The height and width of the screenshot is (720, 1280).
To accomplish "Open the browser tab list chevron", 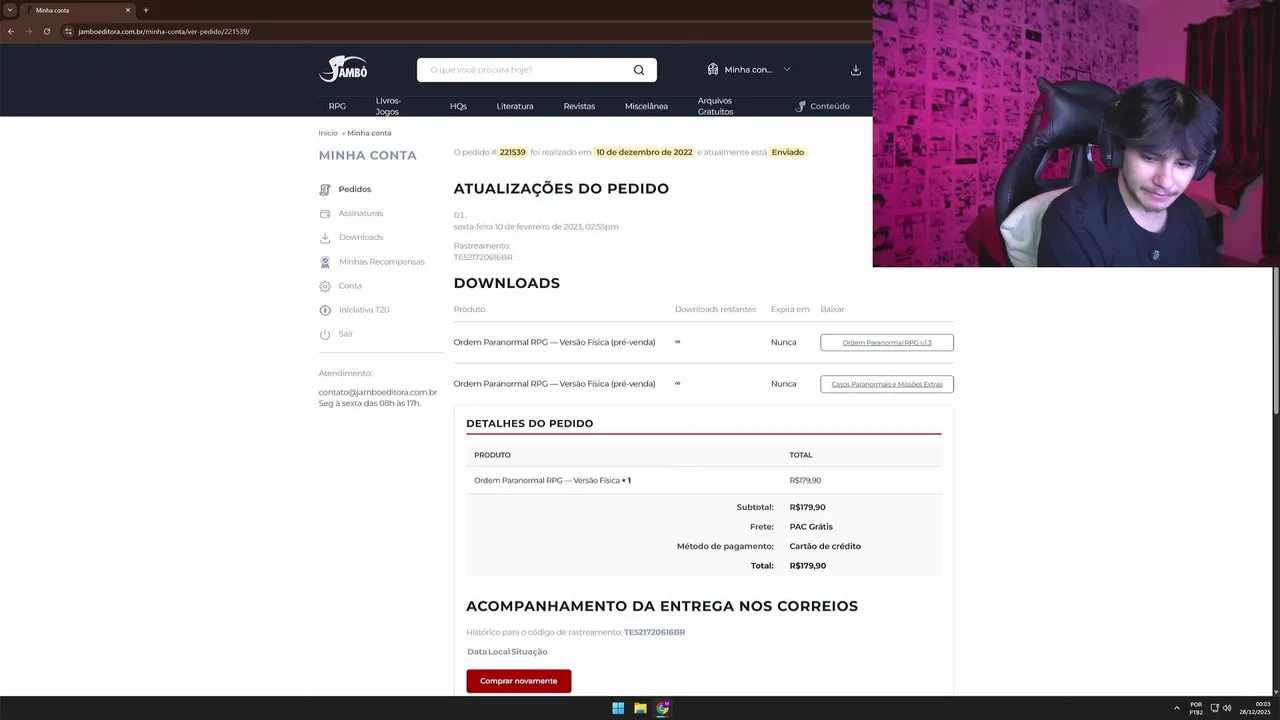I will click(x=9, y=10).
